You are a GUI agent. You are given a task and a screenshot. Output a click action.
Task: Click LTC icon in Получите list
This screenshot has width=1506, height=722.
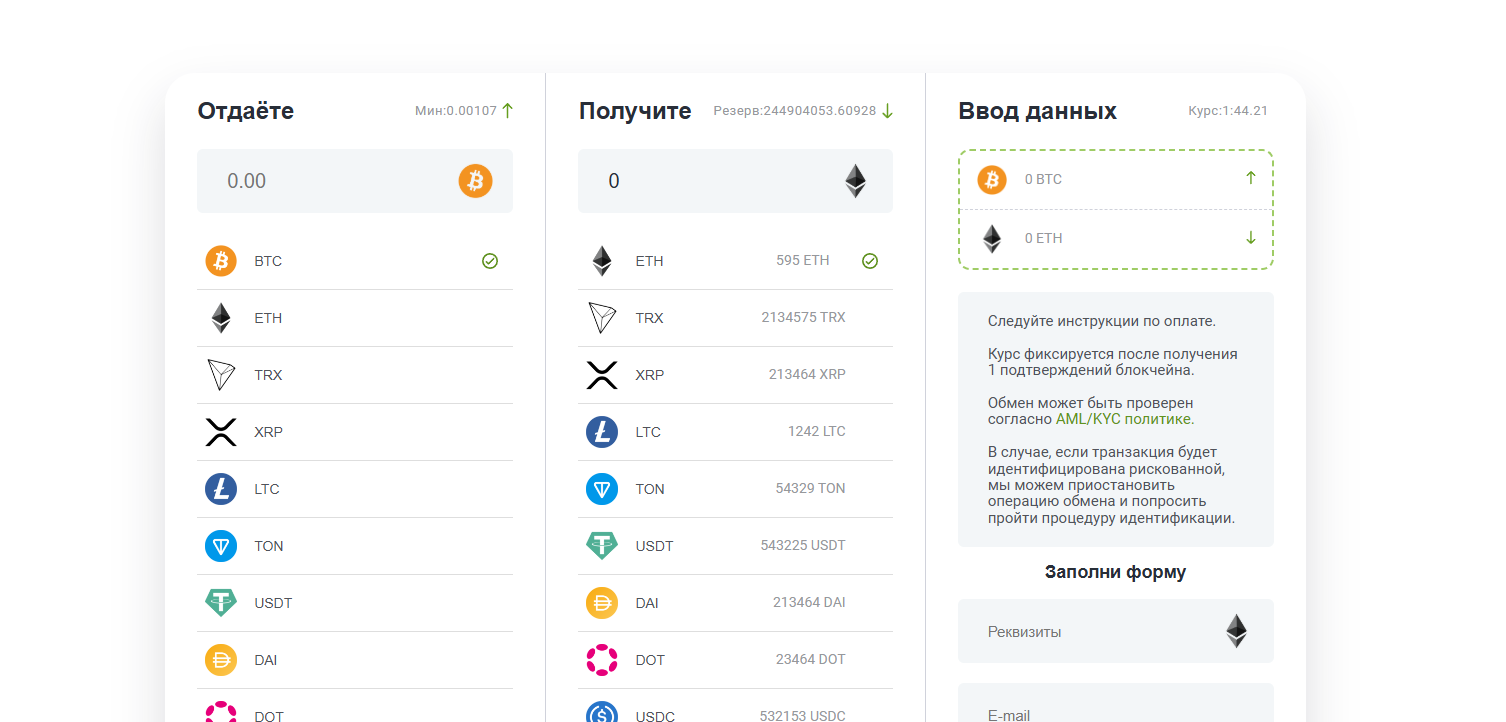point(602,432)
